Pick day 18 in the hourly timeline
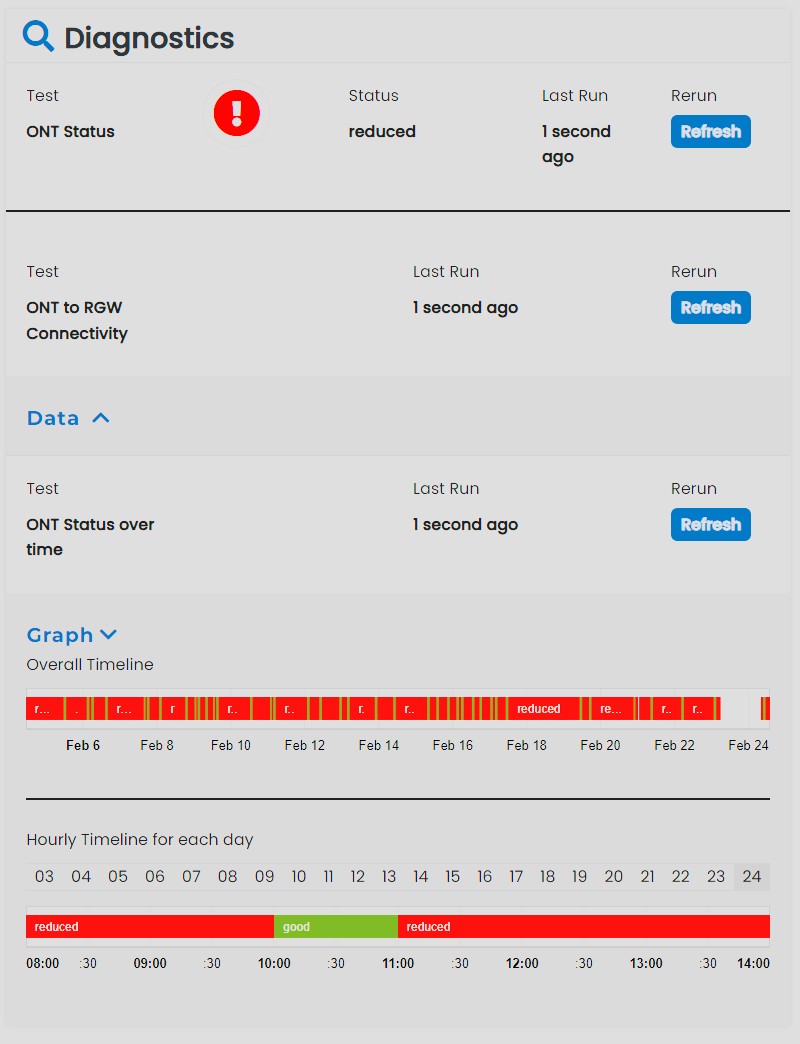Image resolution: width=800 pixels, height=1044 pixels. [548, 876]
